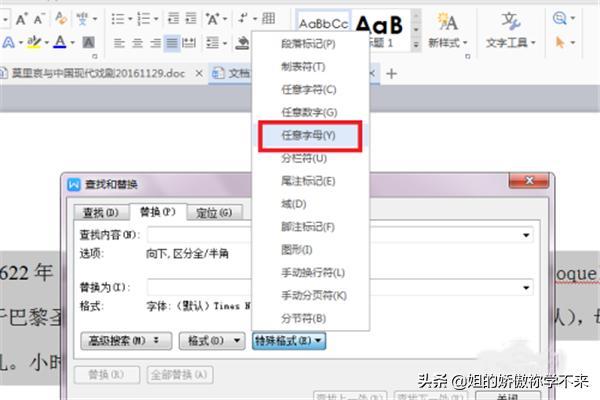This screenshot has height=400, width=600.
Task: Apply distributed alignment
Action: [x=189, y=43]
